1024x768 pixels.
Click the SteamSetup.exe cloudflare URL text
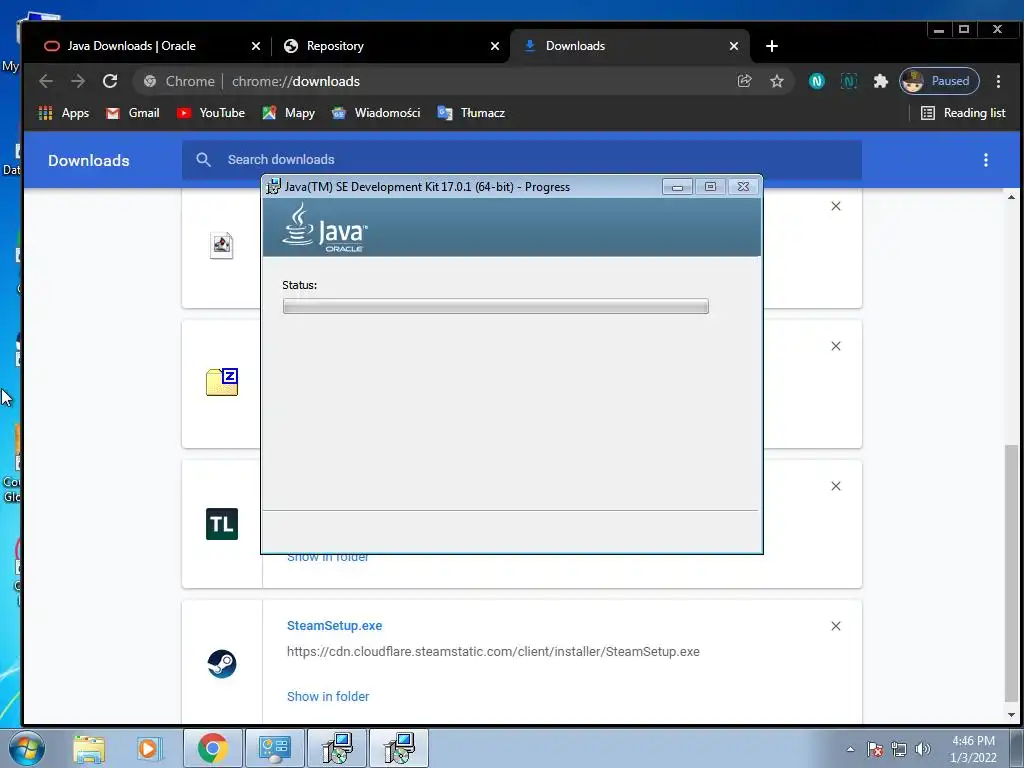(493, 652)
